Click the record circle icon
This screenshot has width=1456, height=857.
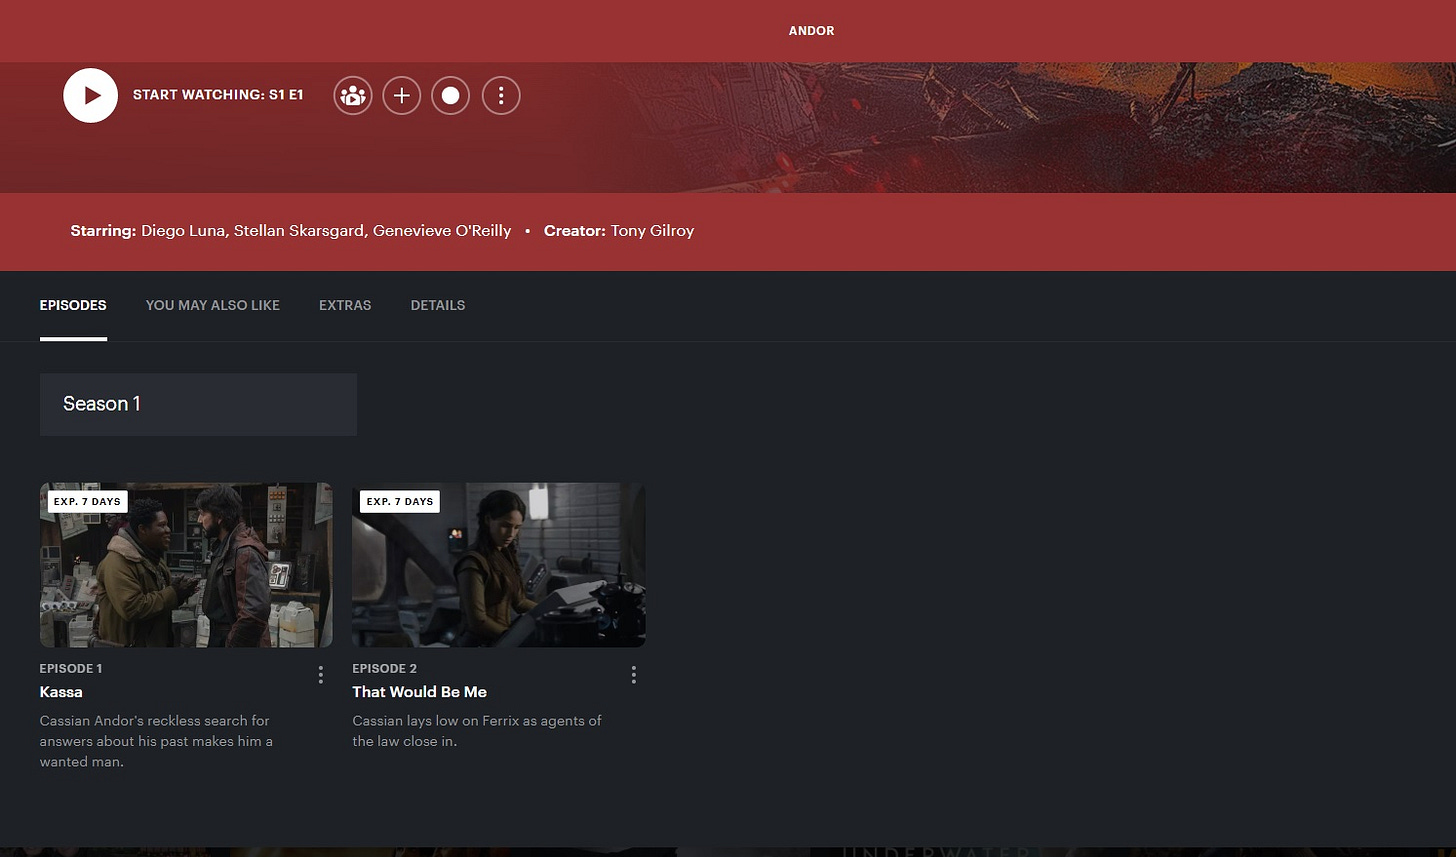(x=451, y=96)
